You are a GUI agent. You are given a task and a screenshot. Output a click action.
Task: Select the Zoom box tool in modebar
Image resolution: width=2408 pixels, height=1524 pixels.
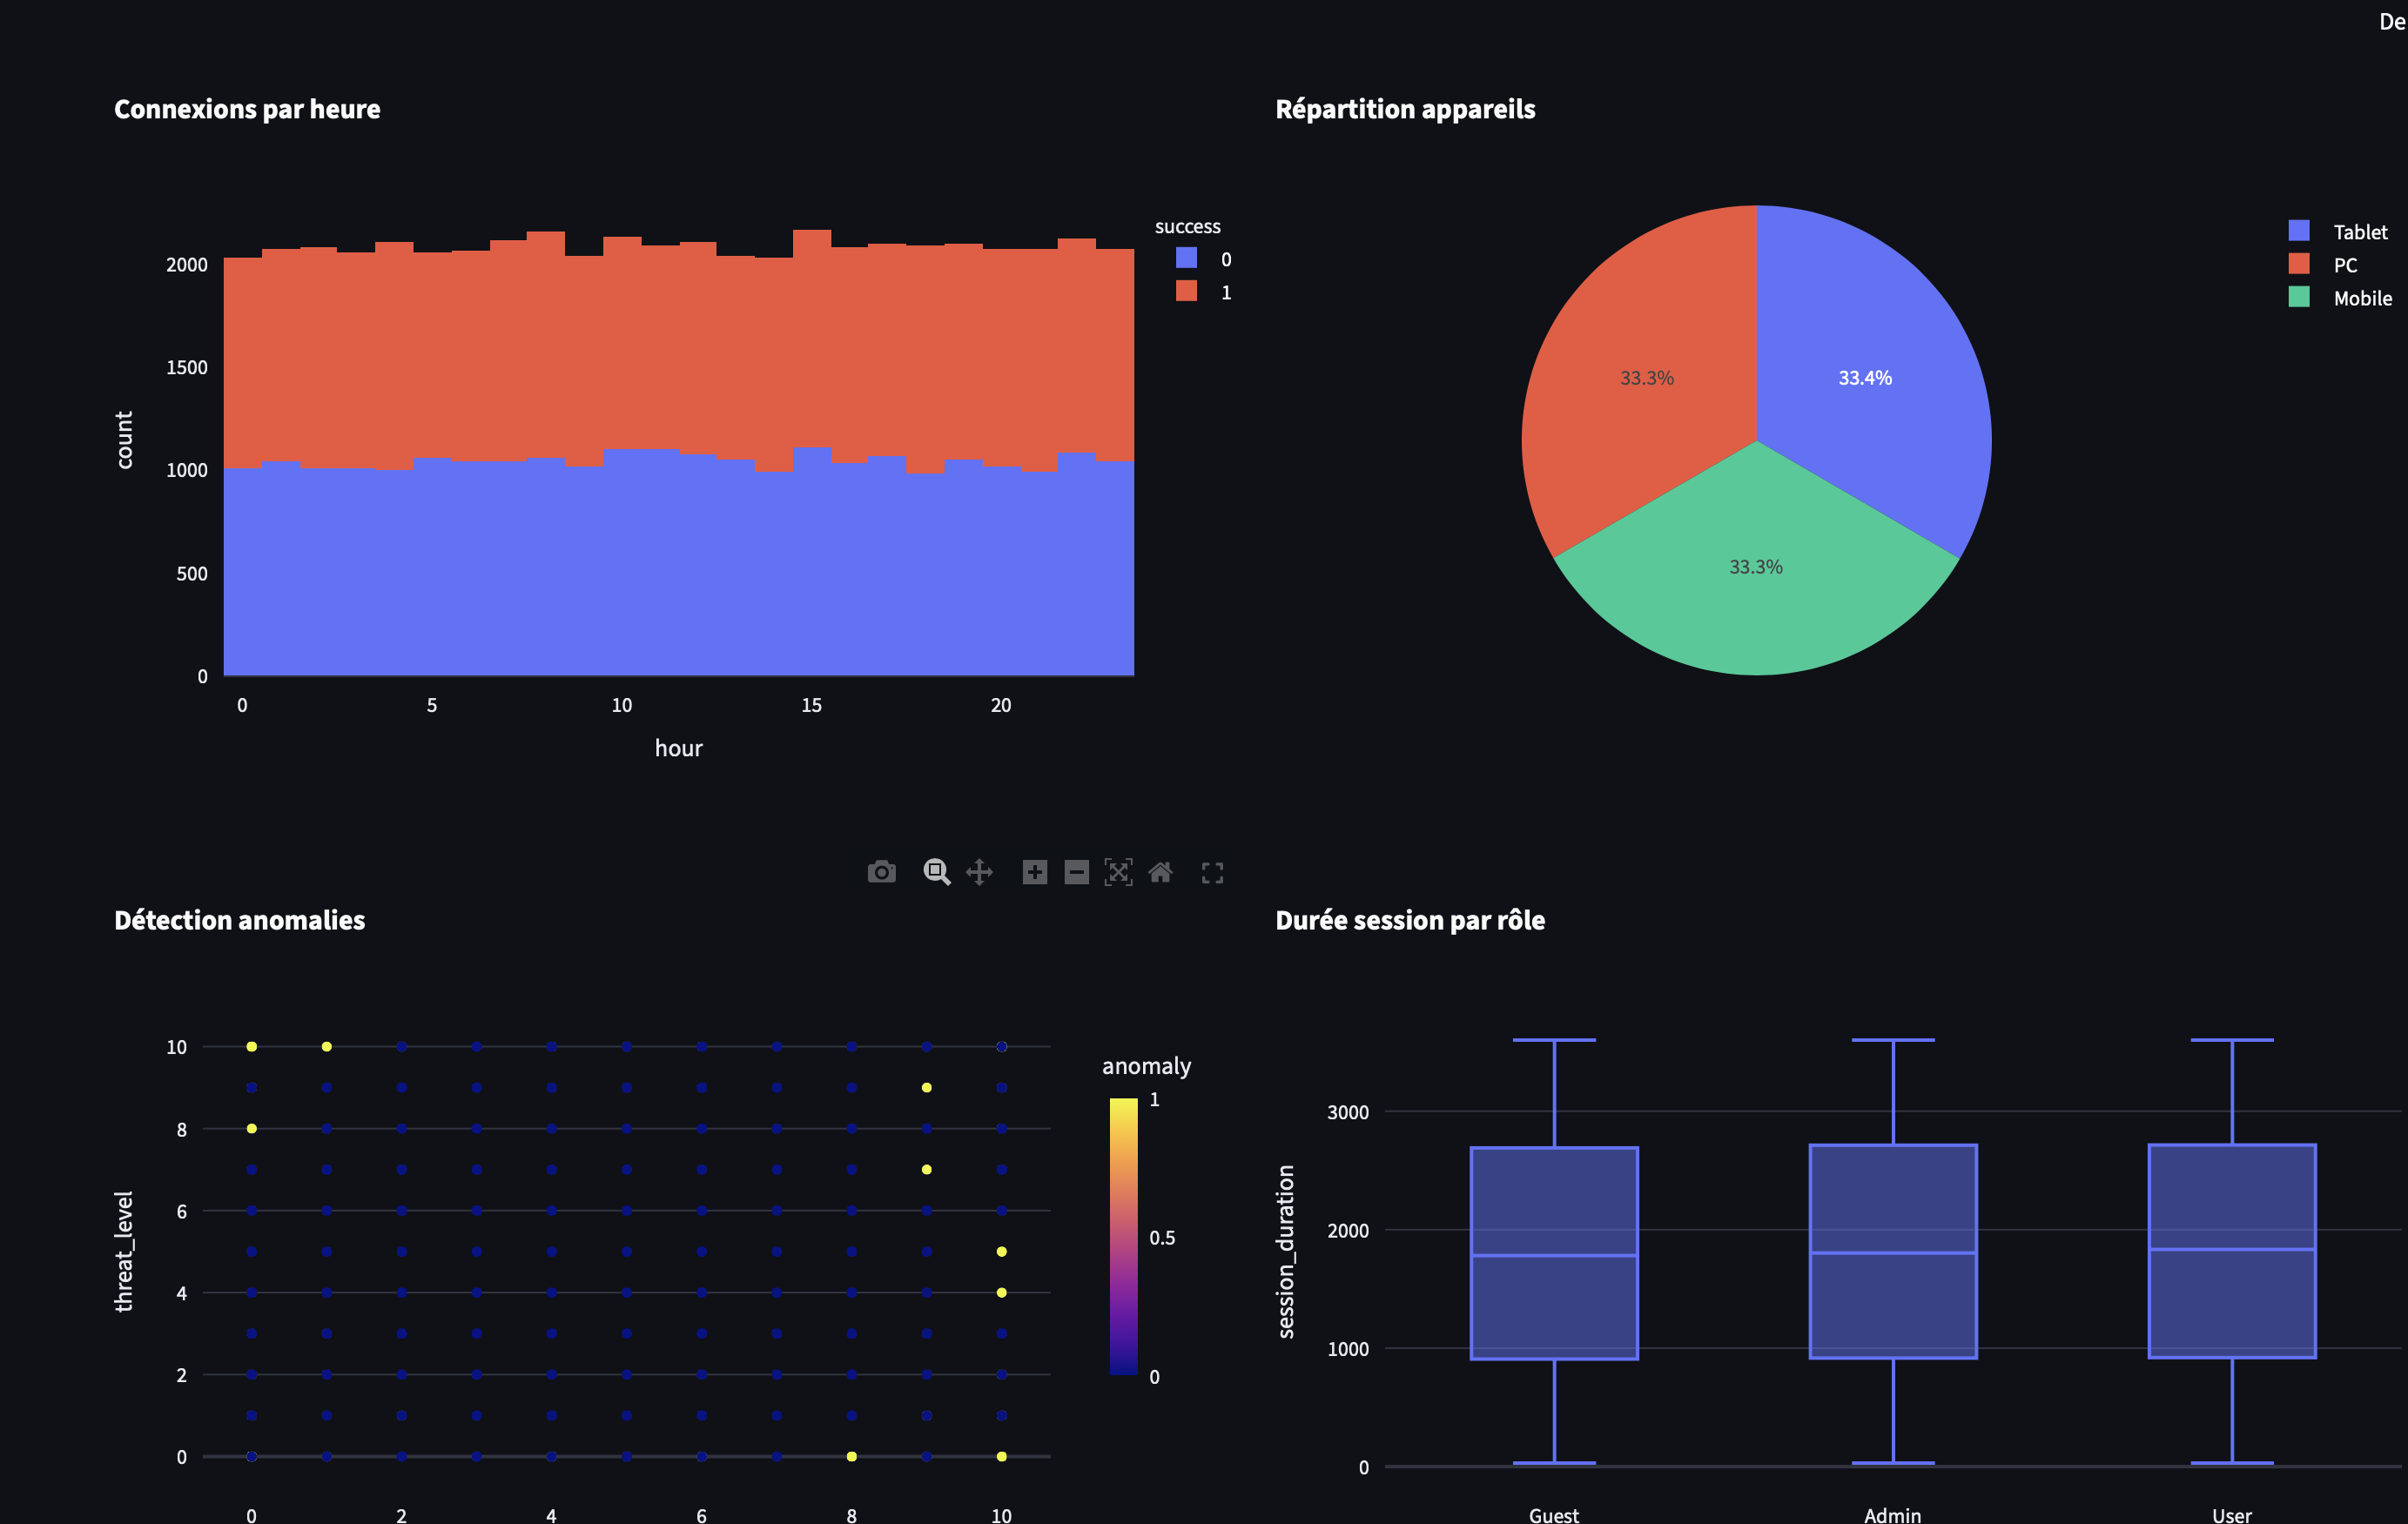(x=936, y=872)
